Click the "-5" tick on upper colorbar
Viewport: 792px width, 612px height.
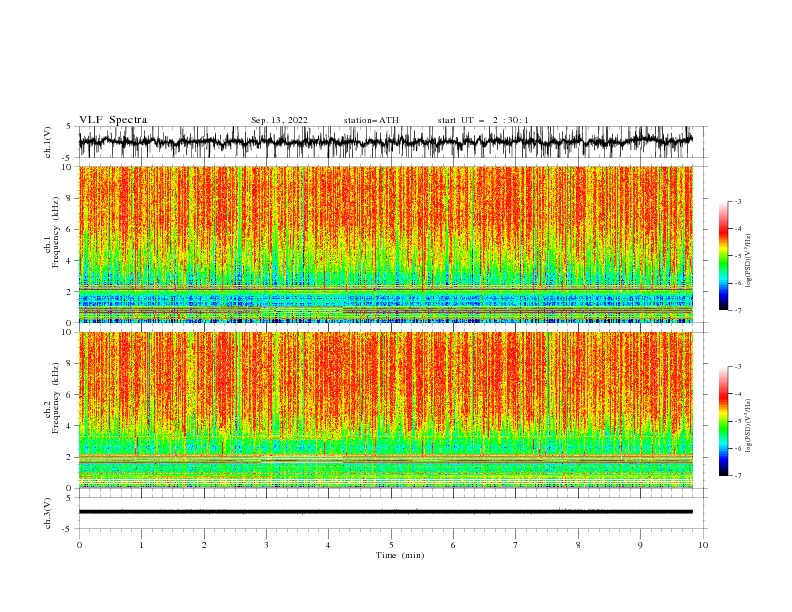tap(737, 256)
